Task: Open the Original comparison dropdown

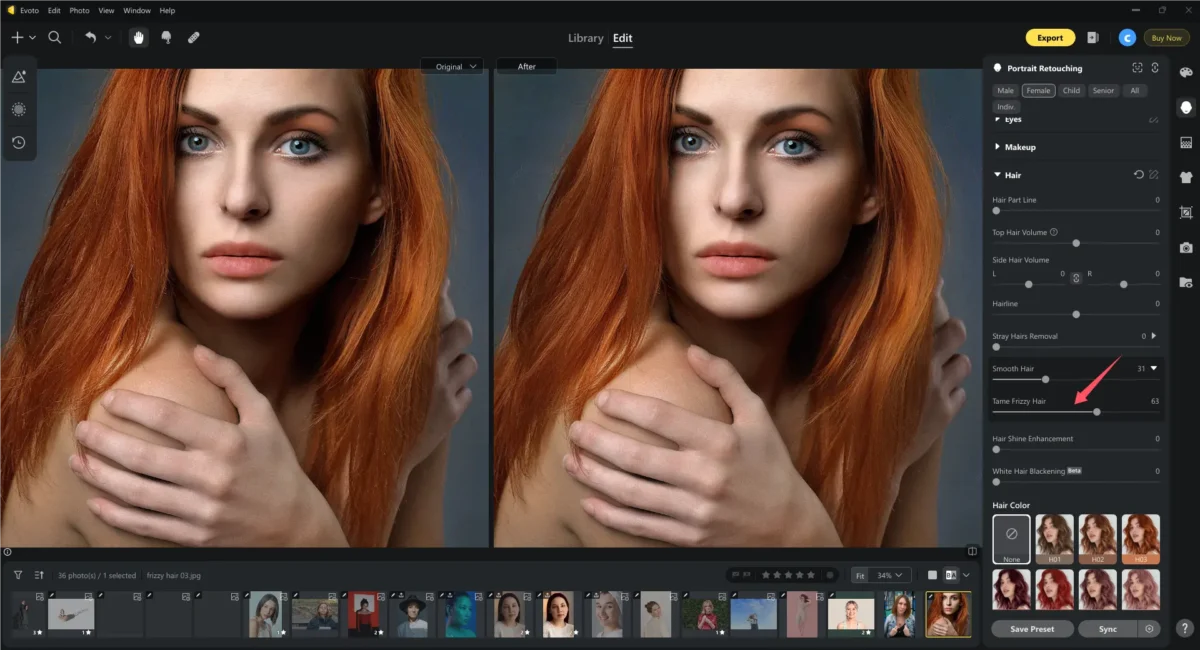Action: pos(452,67)
